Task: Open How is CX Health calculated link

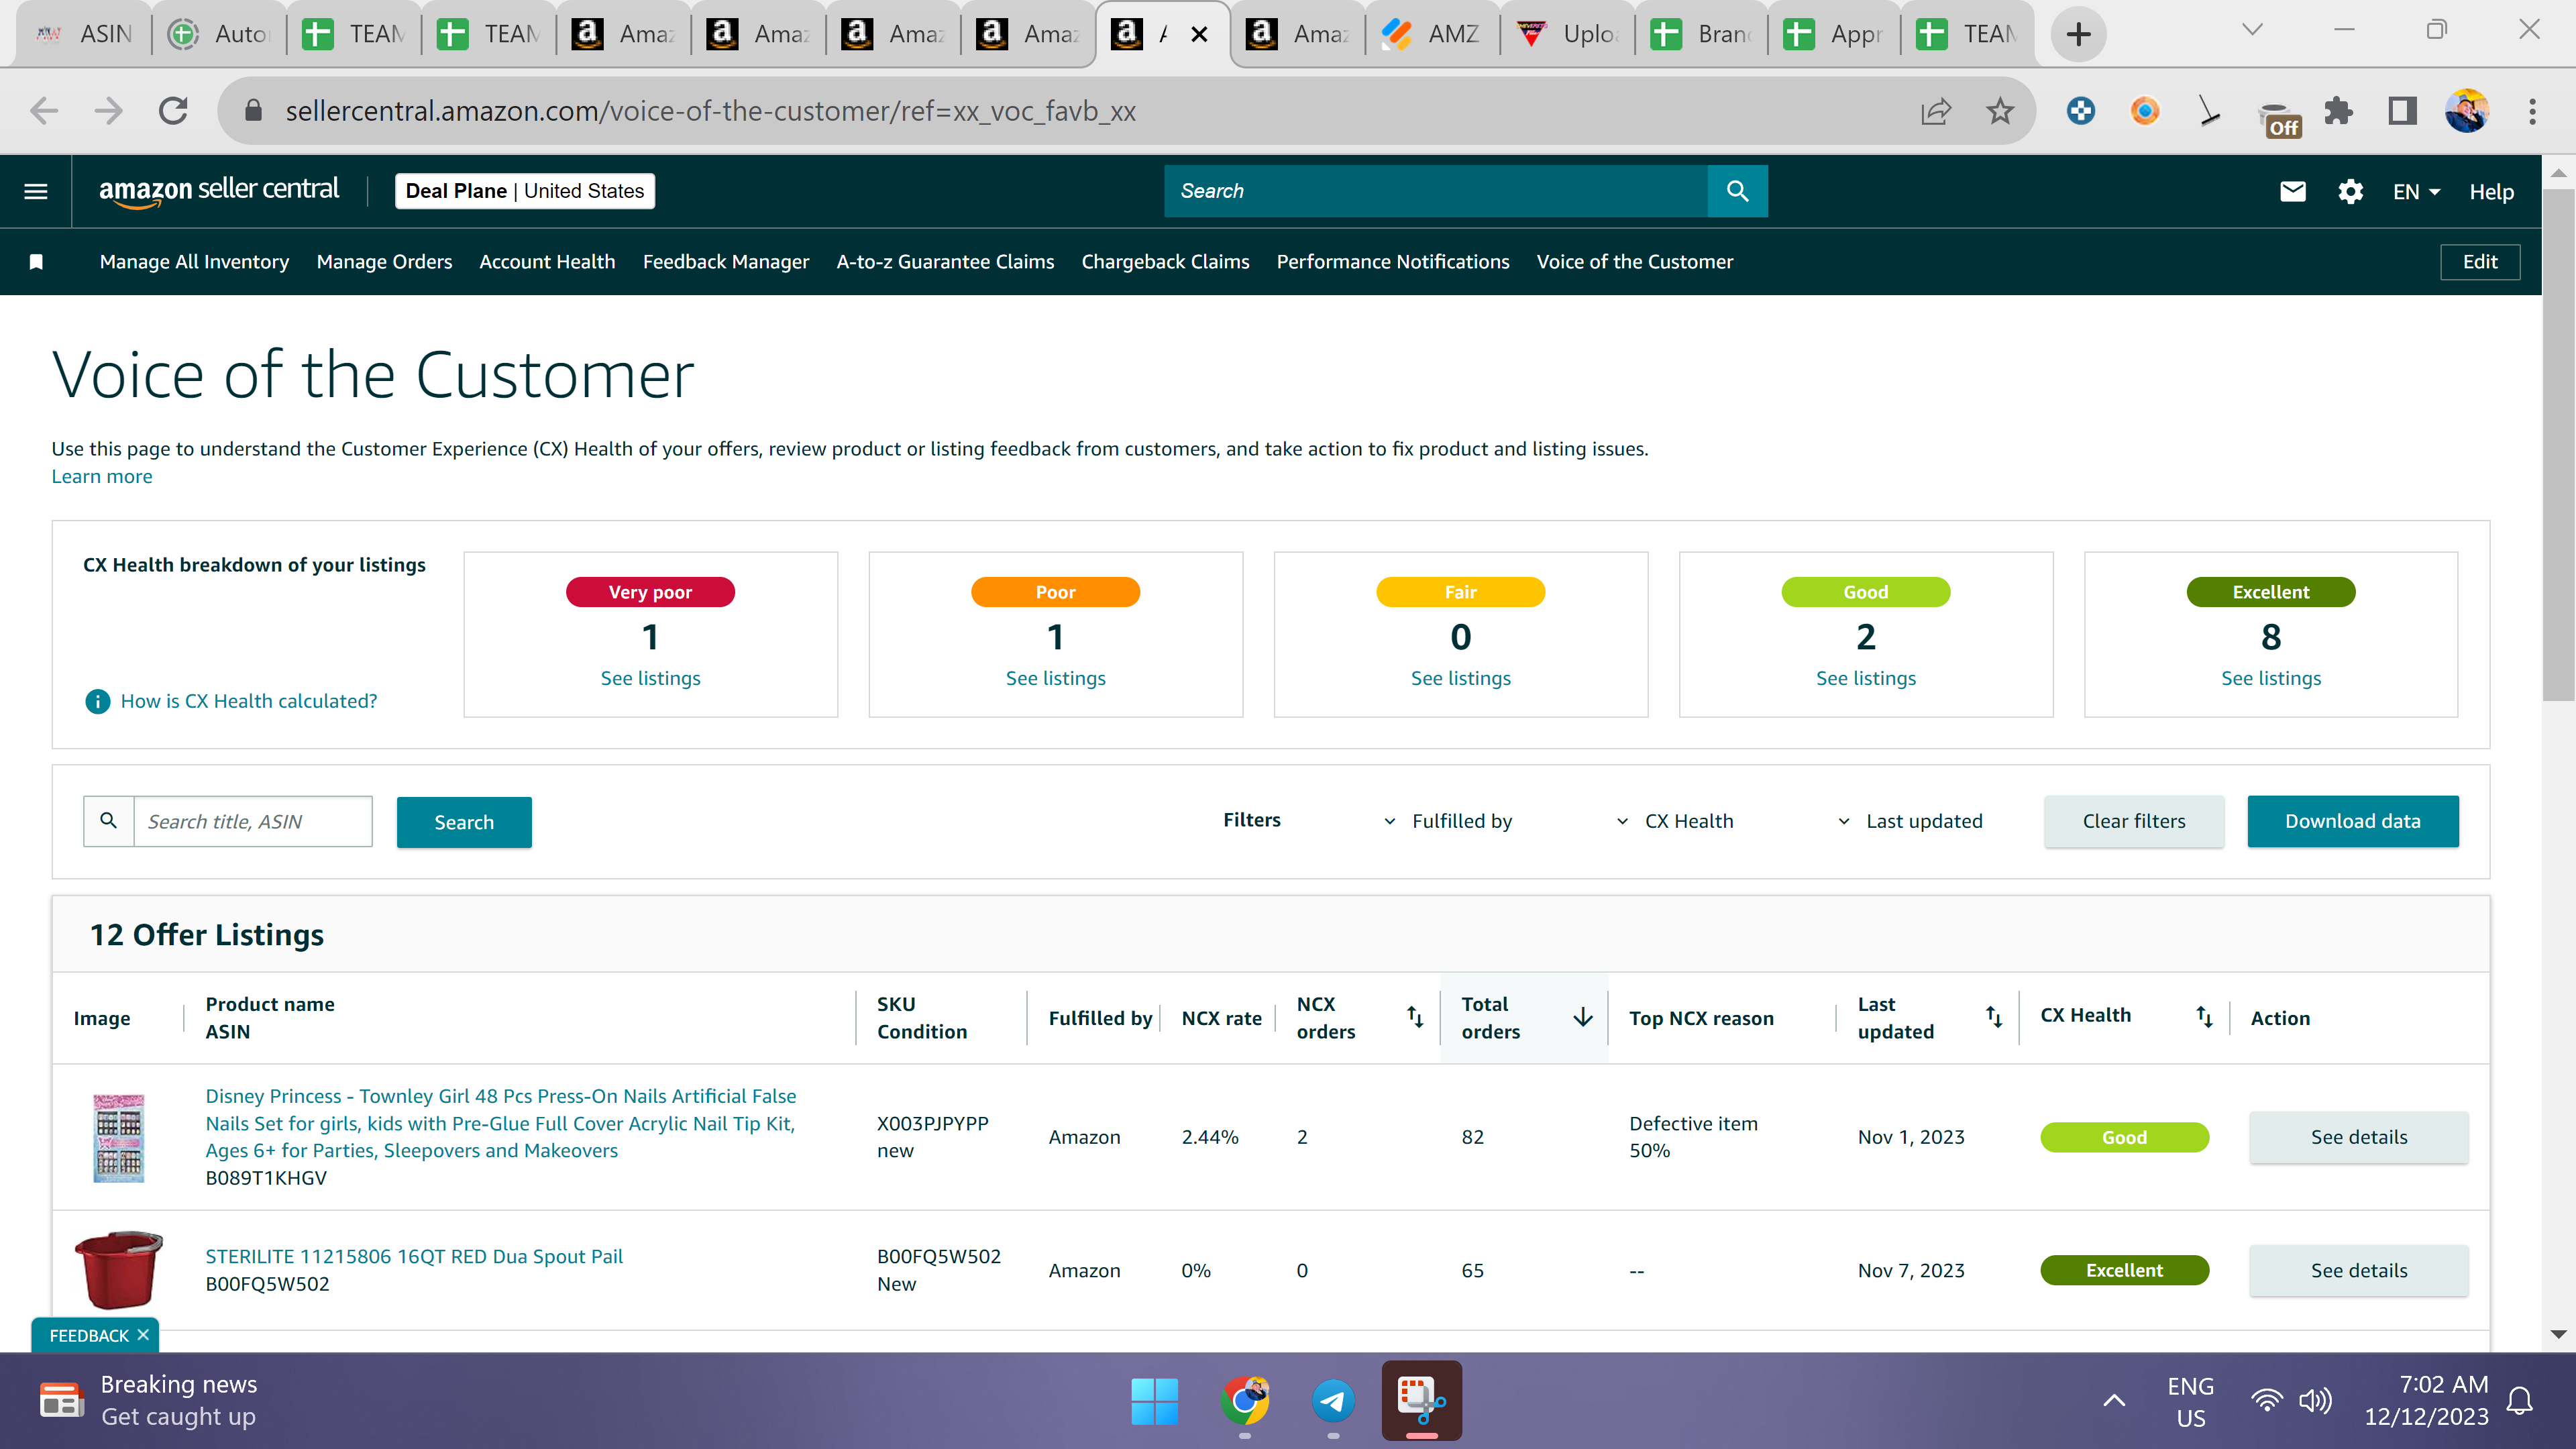Action: pos(249,701)
